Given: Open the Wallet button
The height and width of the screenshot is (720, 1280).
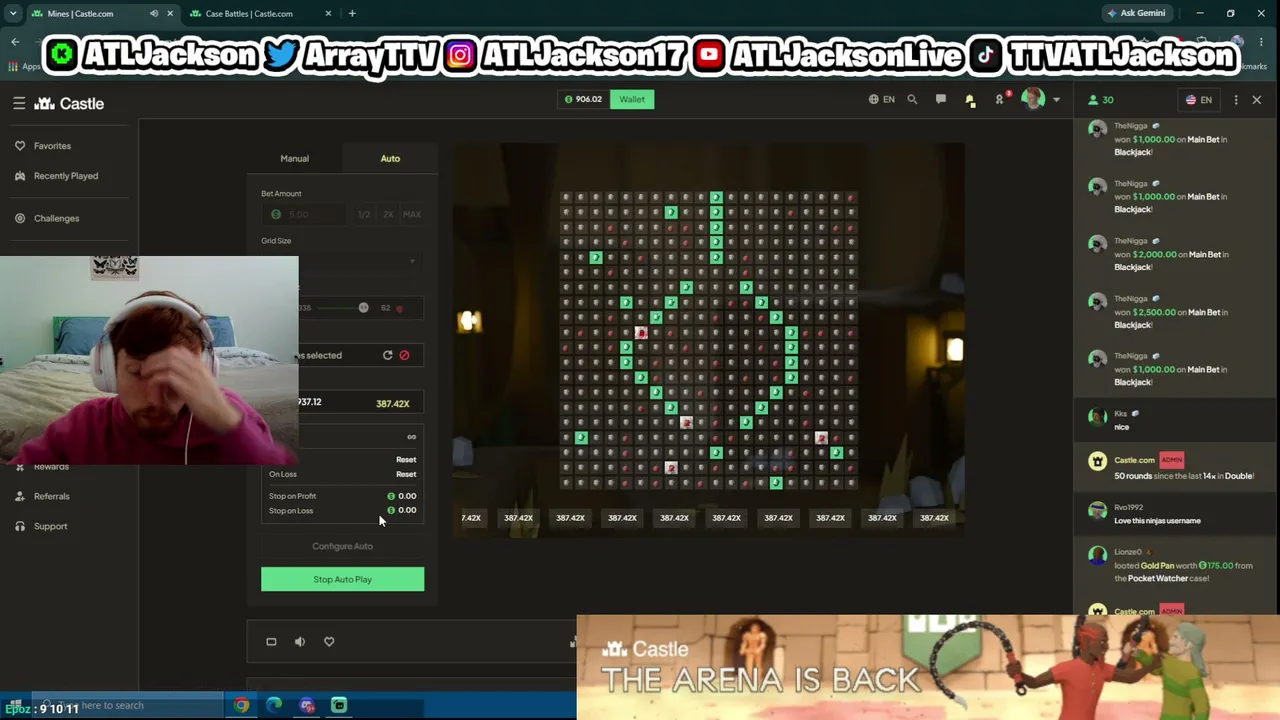Looking at the screenshot, I should pyautogui.click(x=632, y=99).
